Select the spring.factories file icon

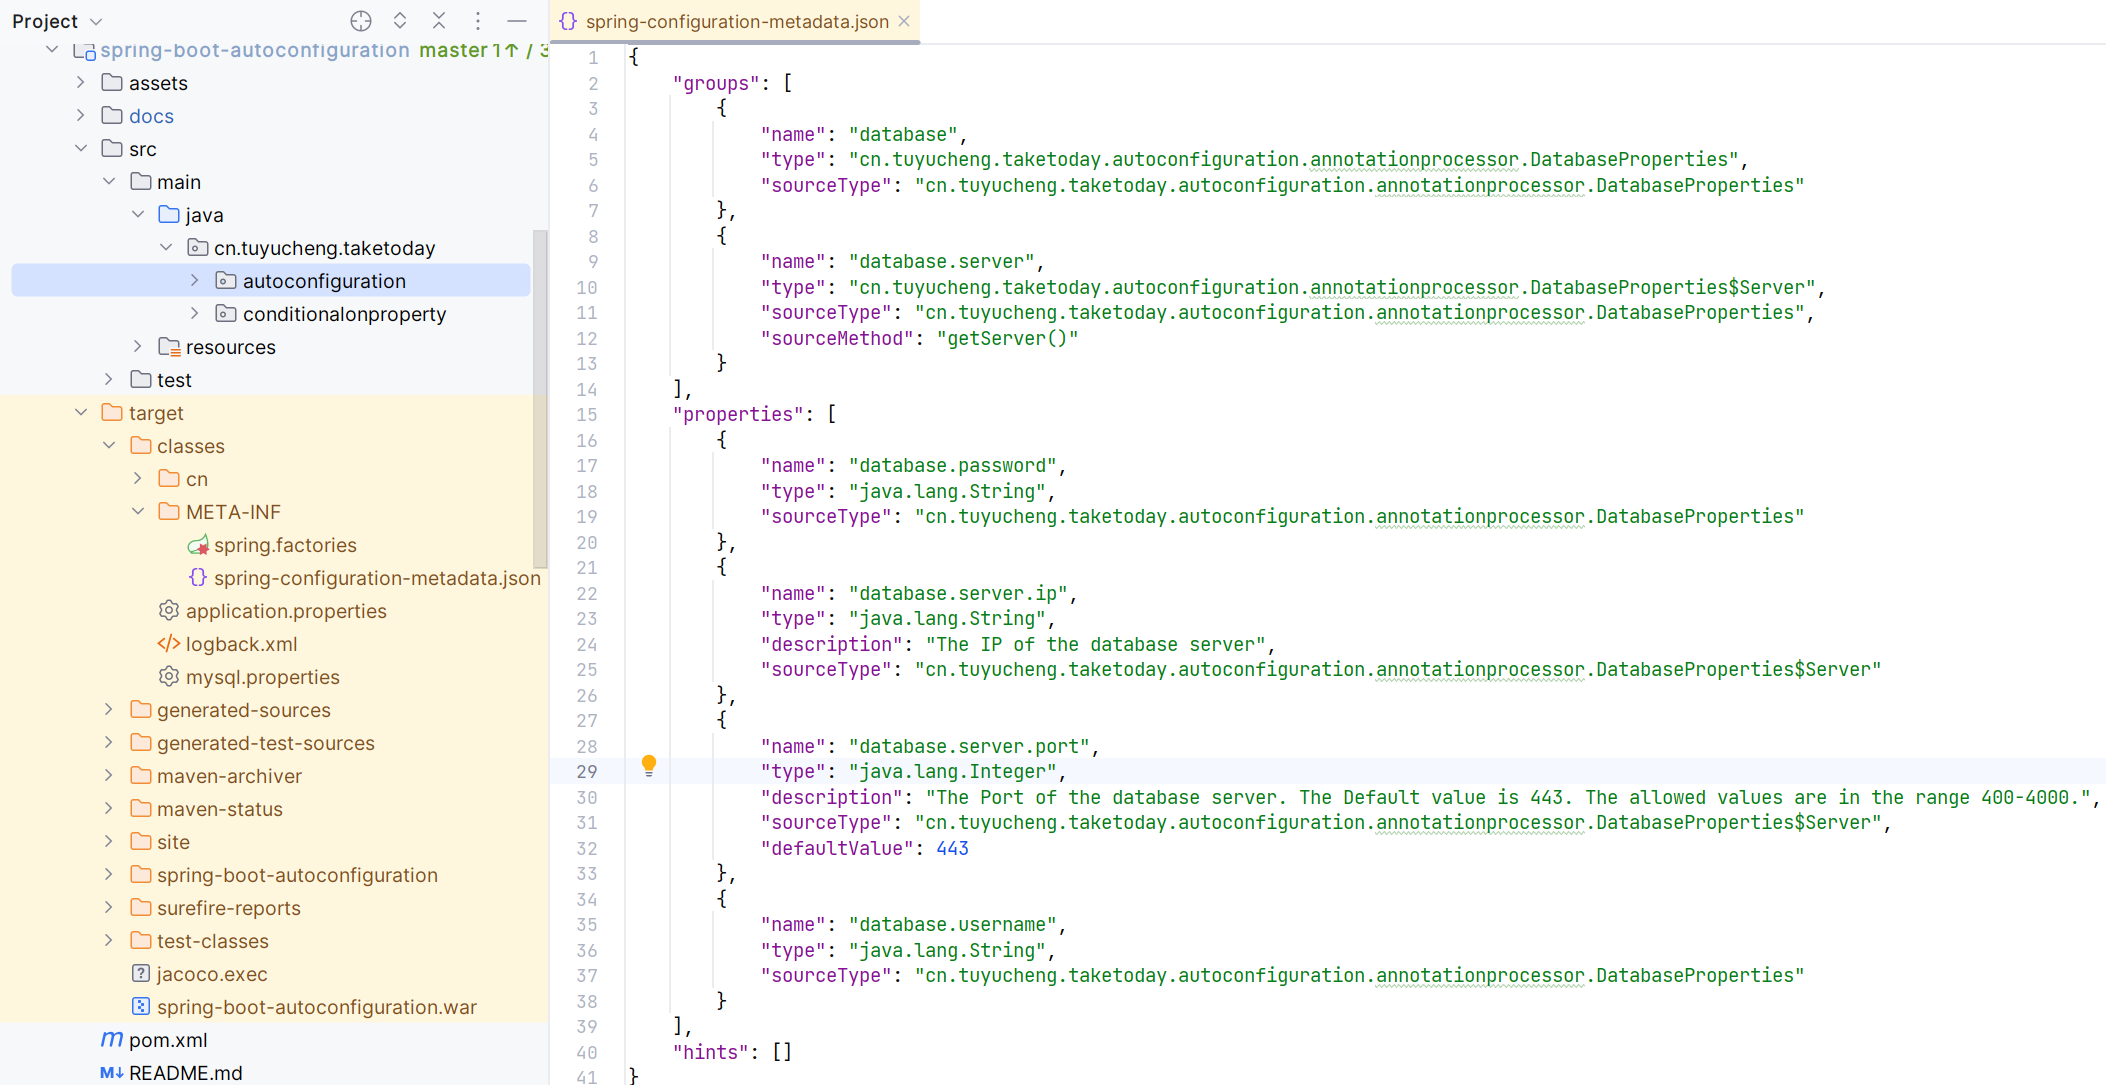pos(198,545)
